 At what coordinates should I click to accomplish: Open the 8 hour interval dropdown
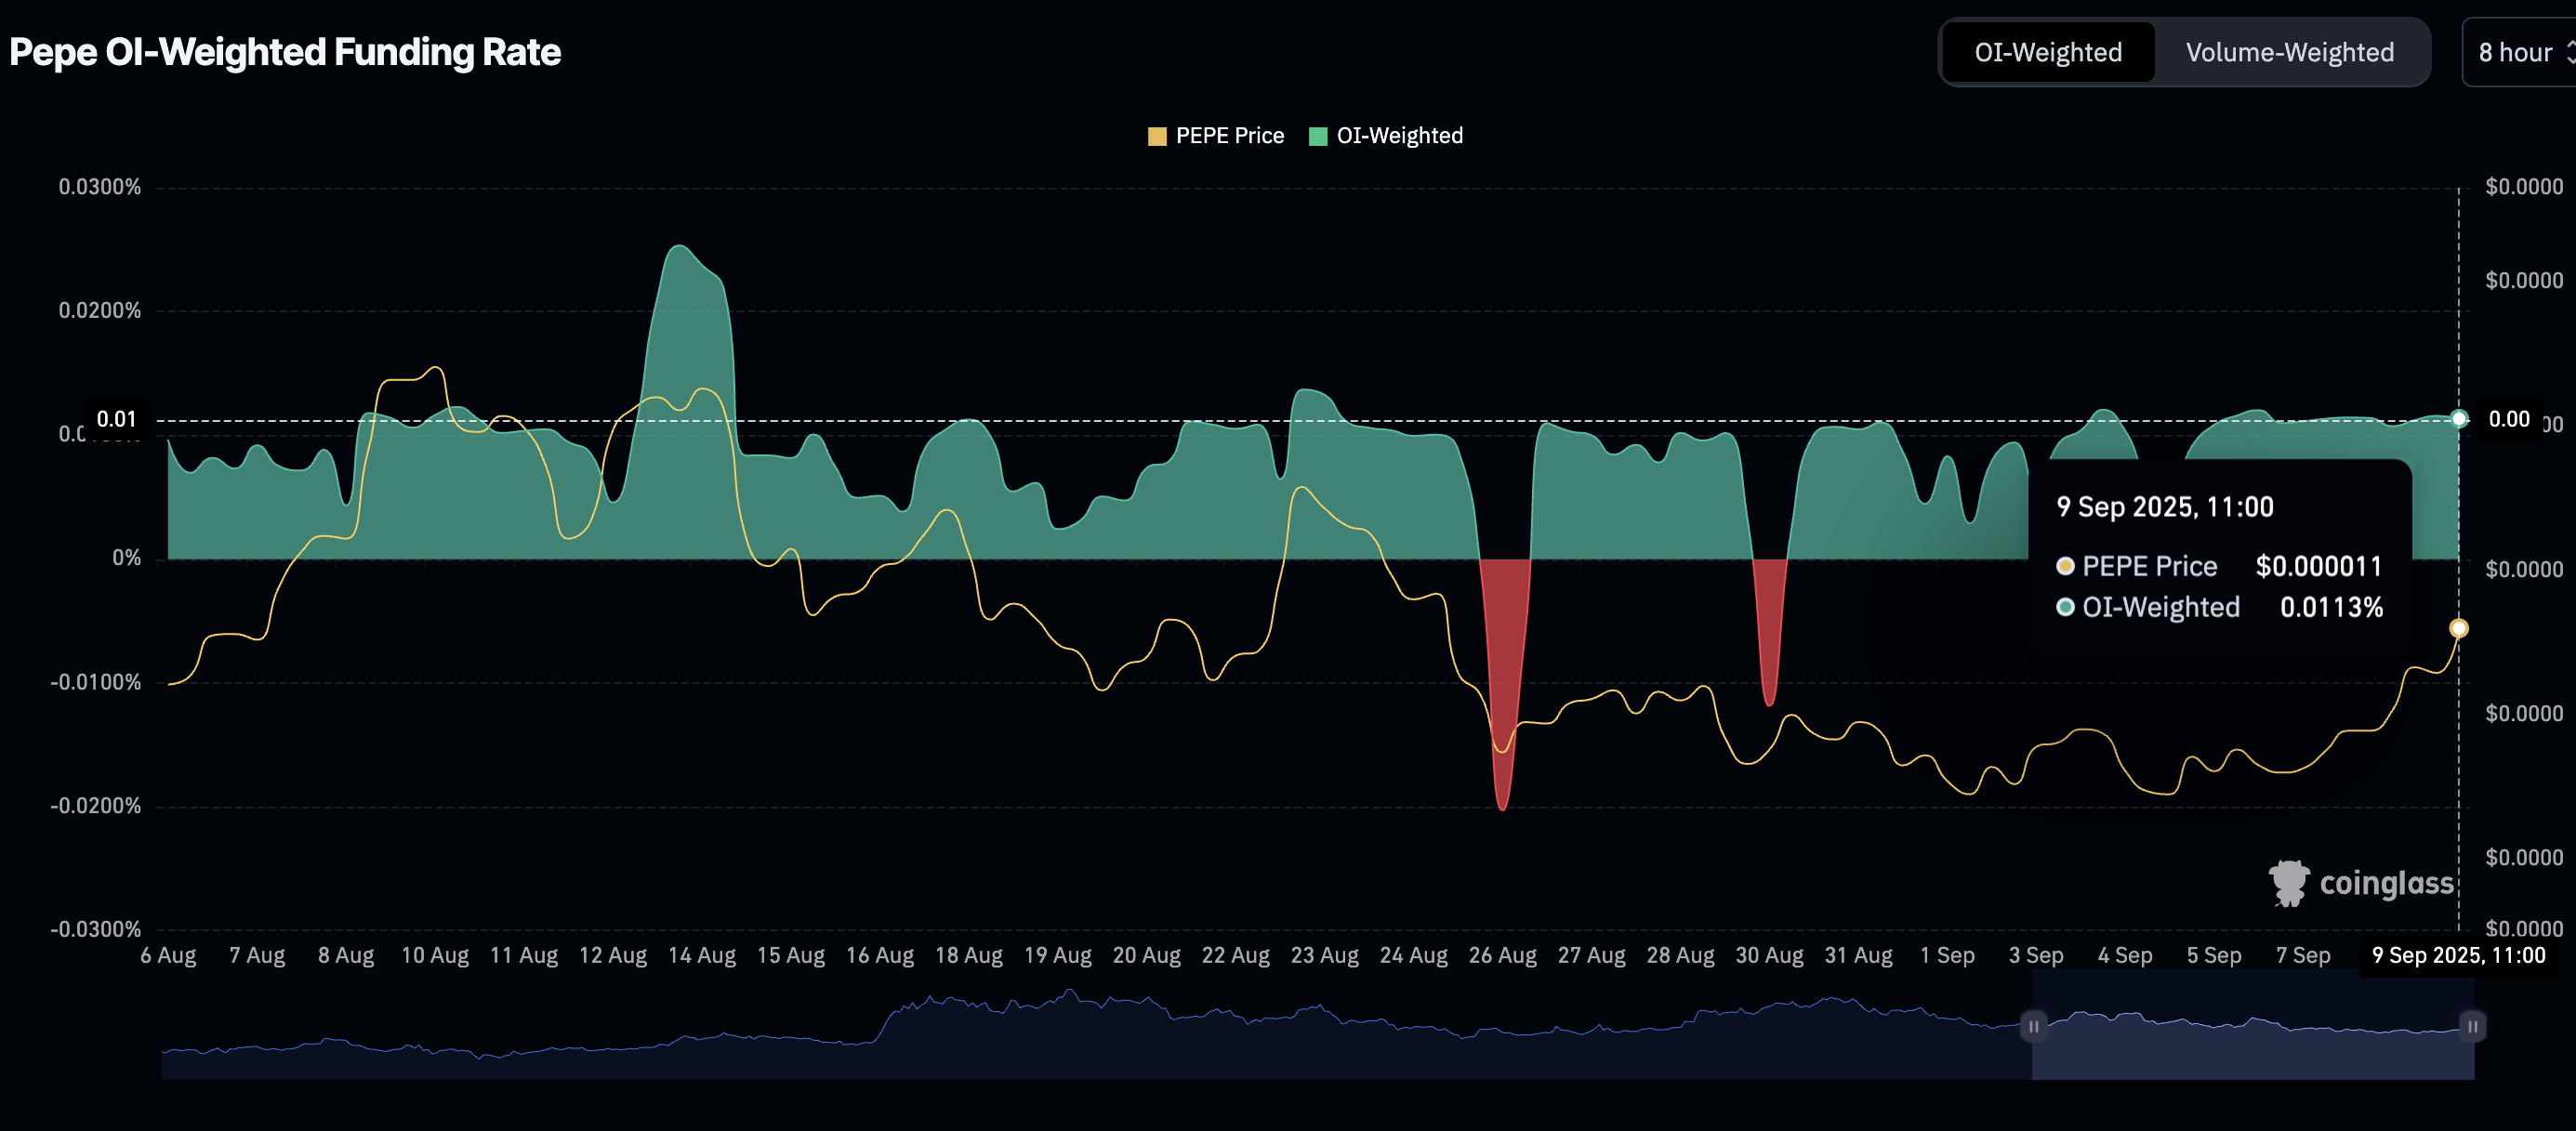tap(2514, 52)
